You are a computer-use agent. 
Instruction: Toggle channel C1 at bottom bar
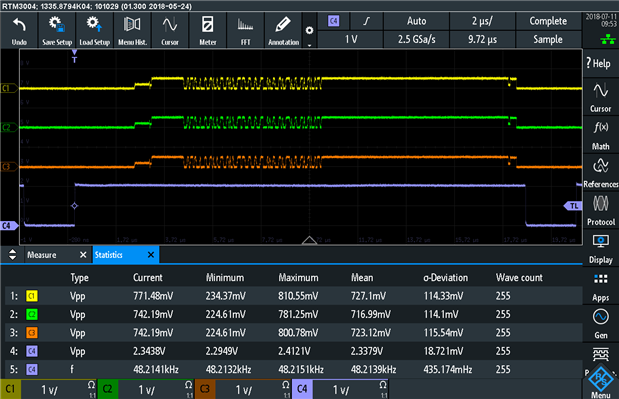(x=10, y=389)
